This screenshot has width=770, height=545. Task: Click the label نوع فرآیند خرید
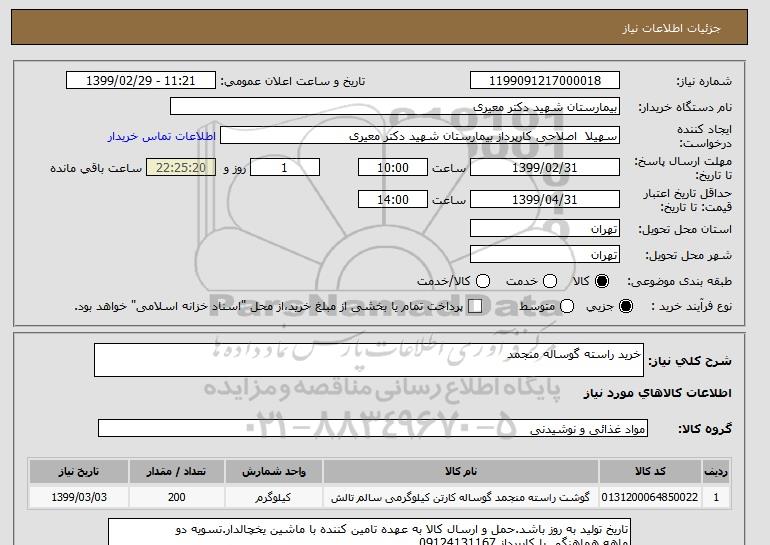(691, 306)
